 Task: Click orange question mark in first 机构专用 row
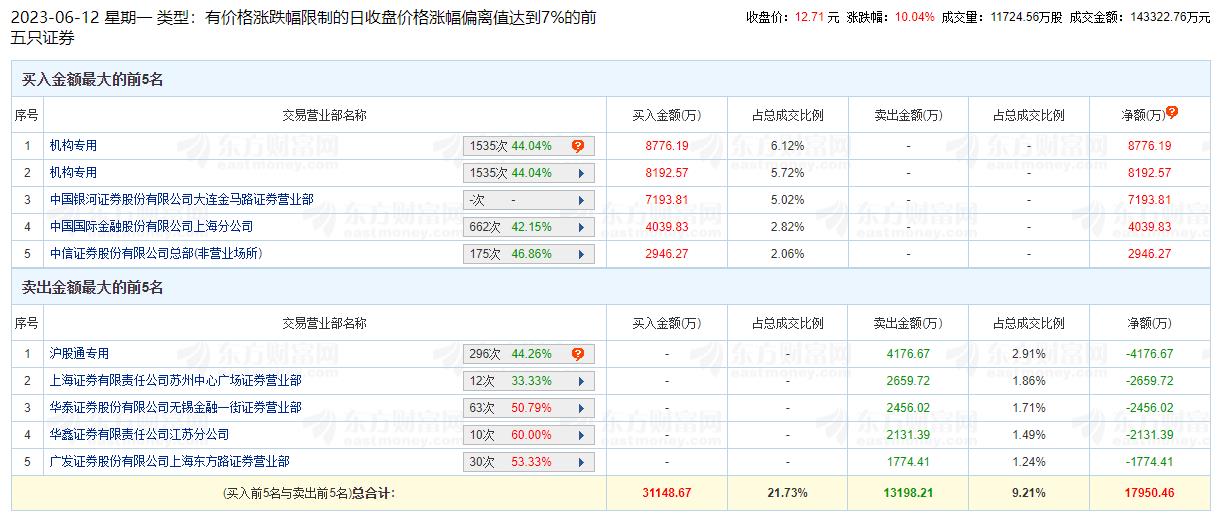pyautogui.click(x=577, y=146)
